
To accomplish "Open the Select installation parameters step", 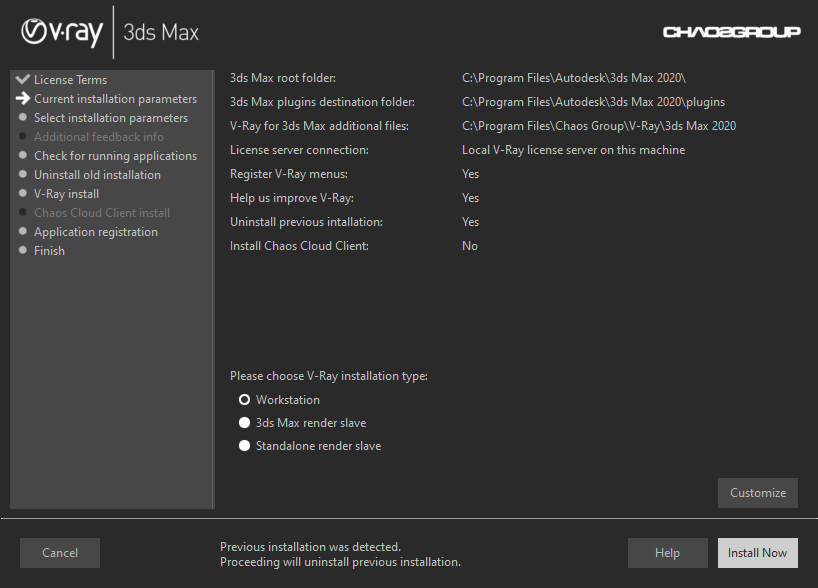I will (110, 117).
